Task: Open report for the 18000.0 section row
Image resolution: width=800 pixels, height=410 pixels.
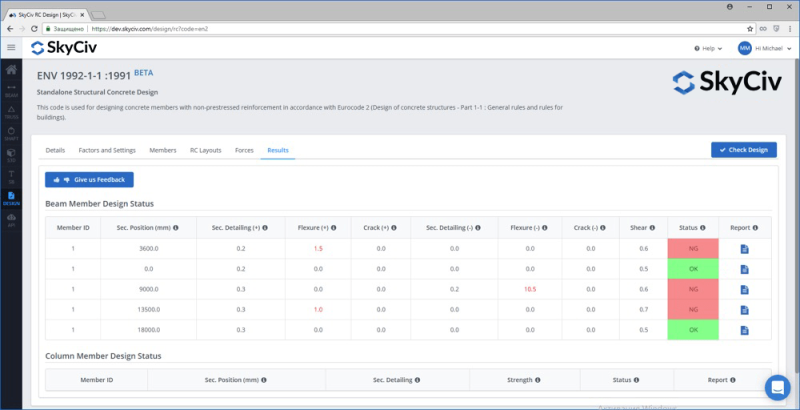Action: (x=744, y=329)
